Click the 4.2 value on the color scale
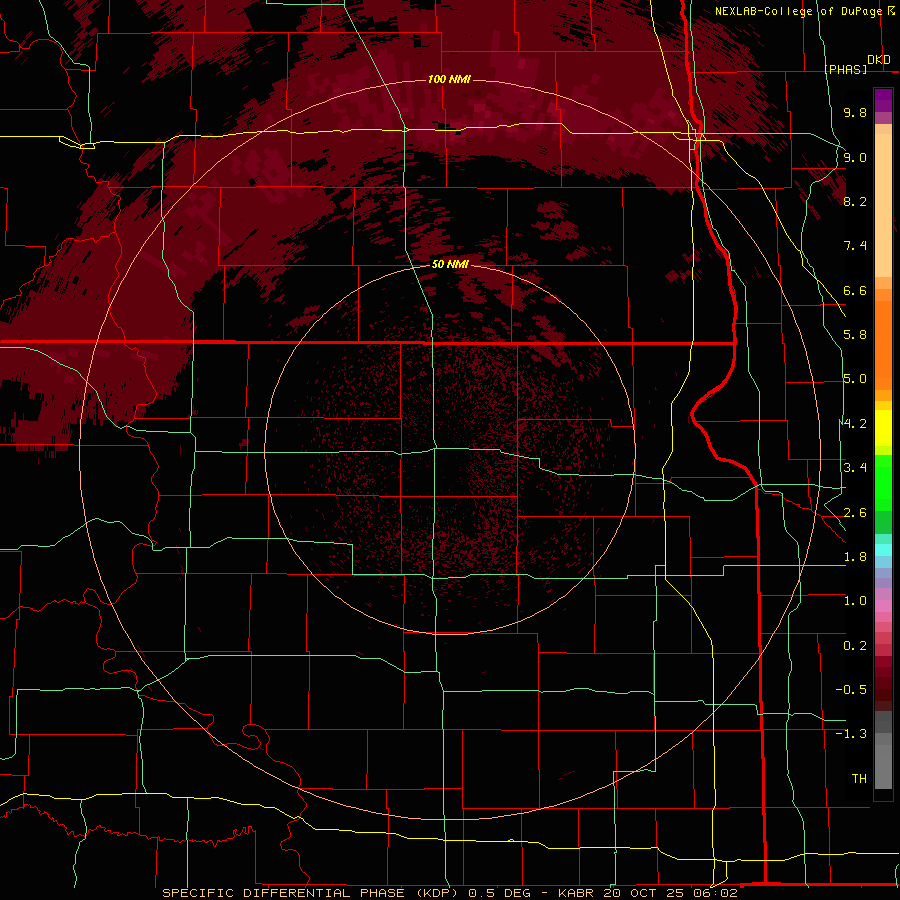 [855, 424]
